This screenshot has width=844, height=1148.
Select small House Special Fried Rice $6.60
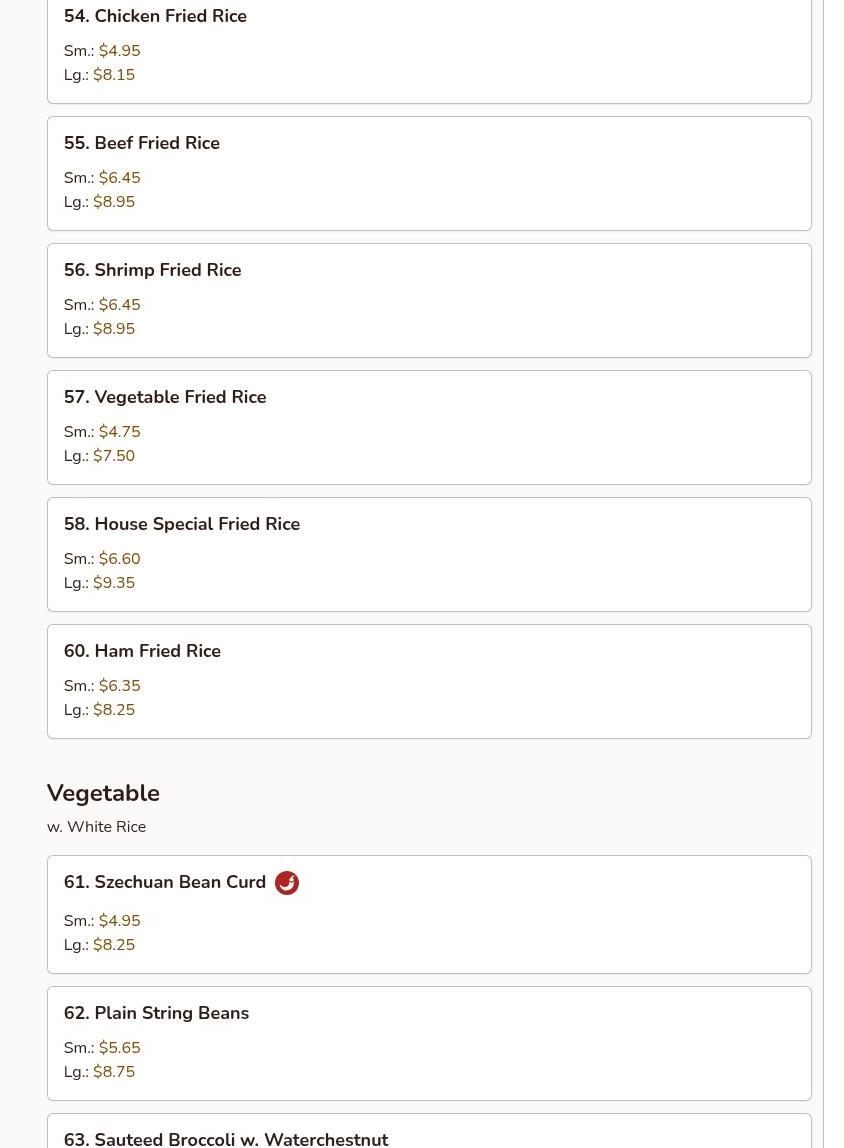pos(119,559)
